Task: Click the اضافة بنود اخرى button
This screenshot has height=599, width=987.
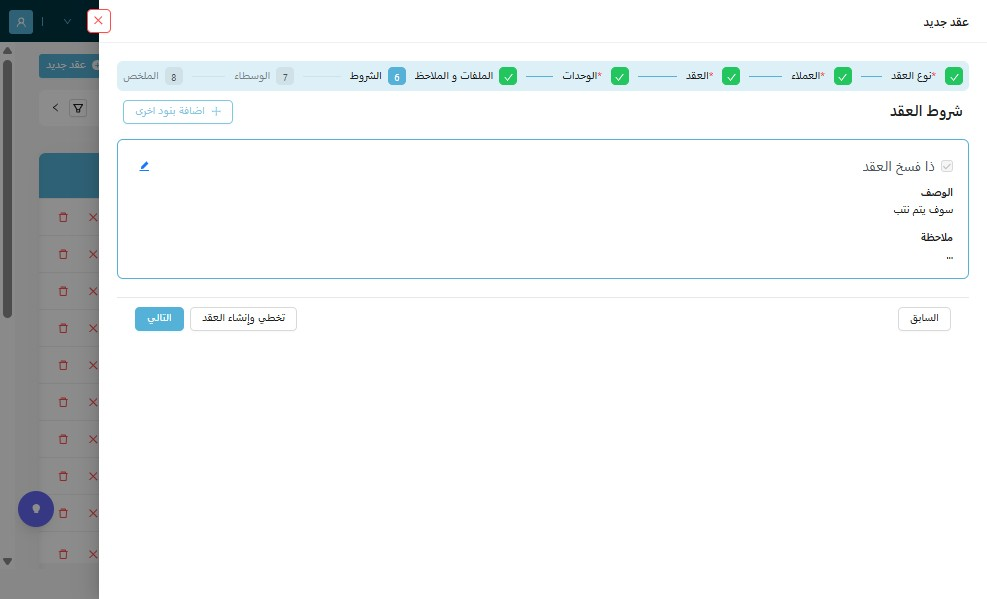Action: (178, 112)
